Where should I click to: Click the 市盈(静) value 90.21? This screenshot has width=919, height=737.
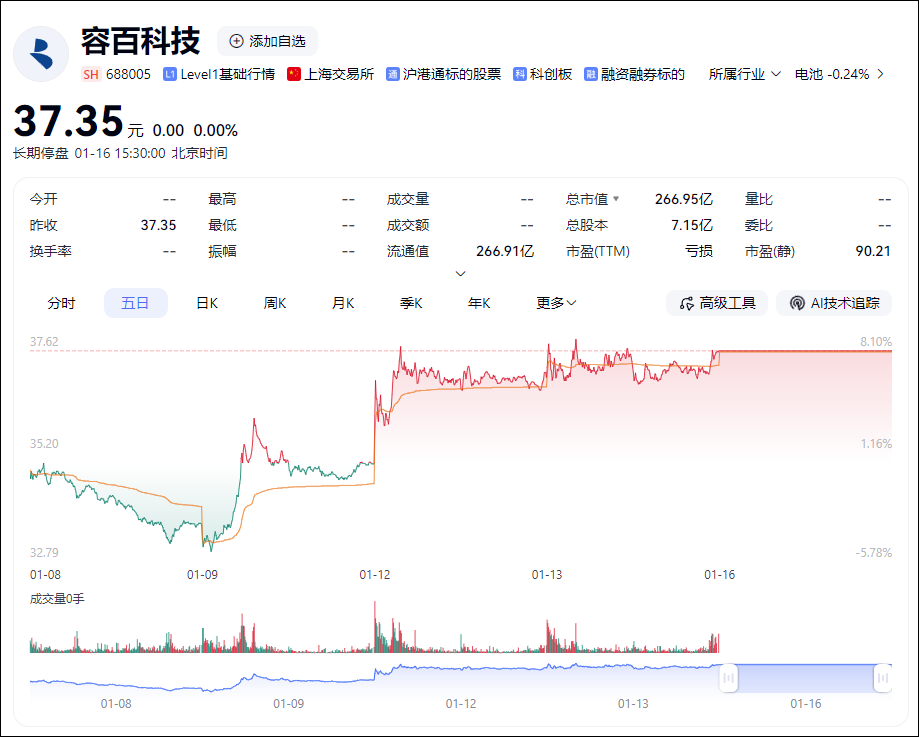coord(873,252)
